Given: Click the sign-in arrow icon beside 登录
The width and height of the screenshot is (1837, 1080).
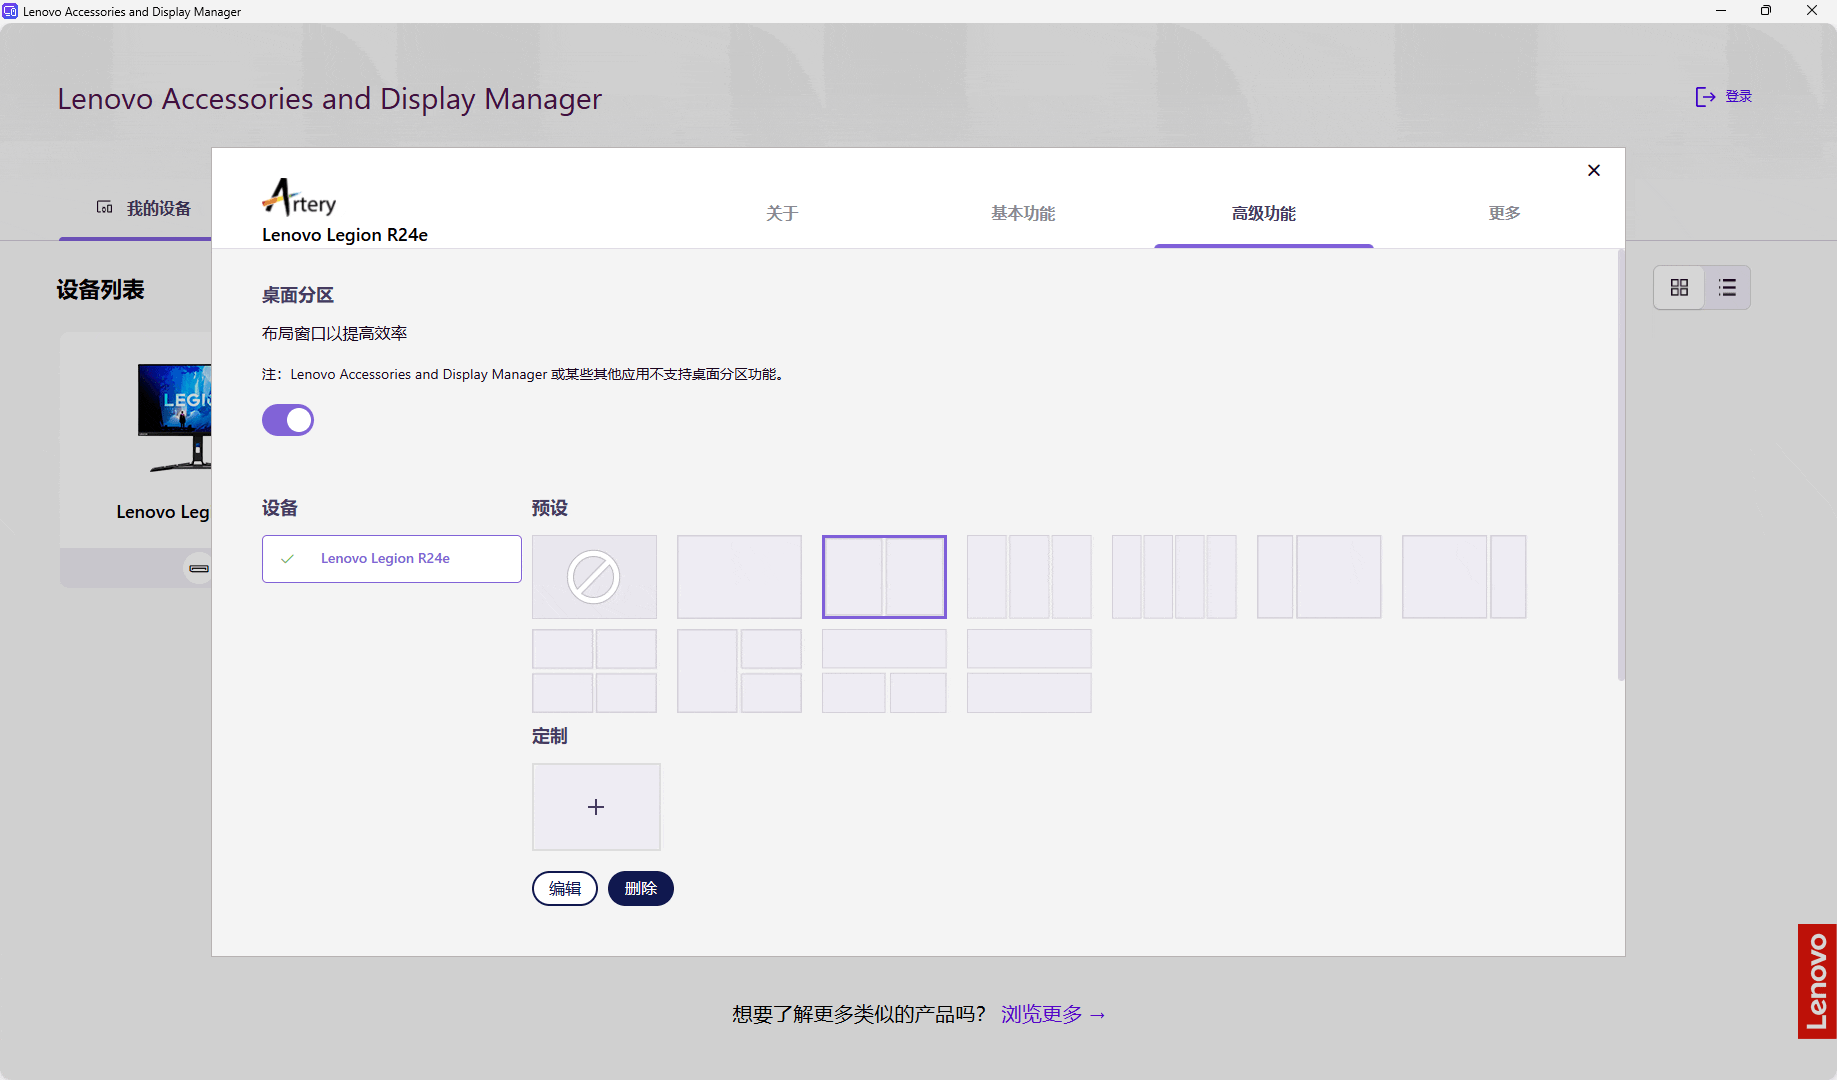Looking at the screenshot, I should click(x=1705, y=96).
